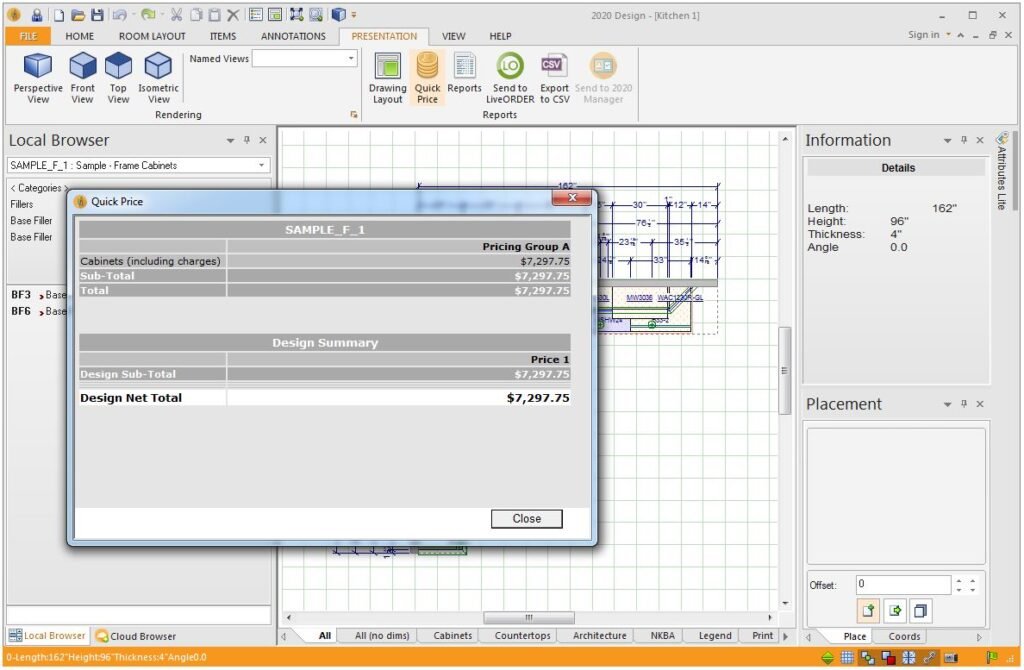
Task: Open the VIEW ribbon tab
Action: point(453,36)
